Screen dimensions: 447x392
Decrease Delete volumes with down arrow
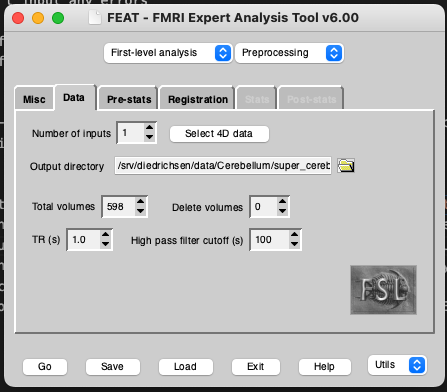[283, 211]
